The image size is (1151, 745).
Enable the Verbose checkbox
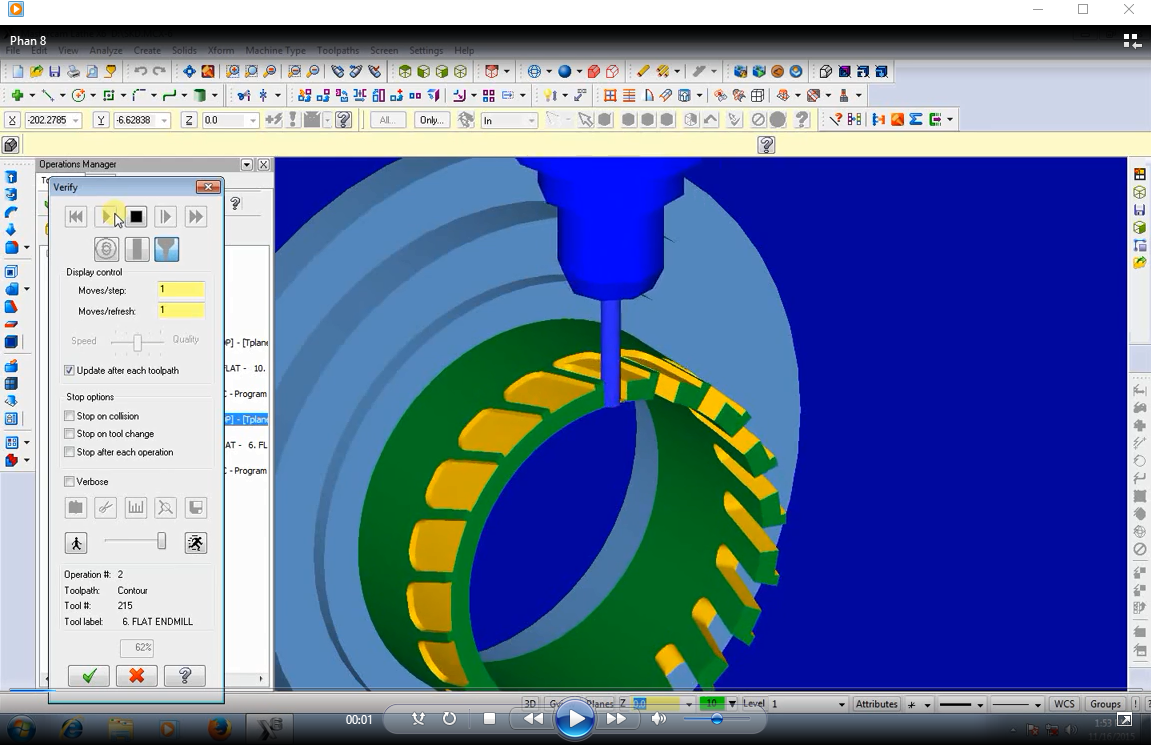pyautogui.click(x=70, y=481)
